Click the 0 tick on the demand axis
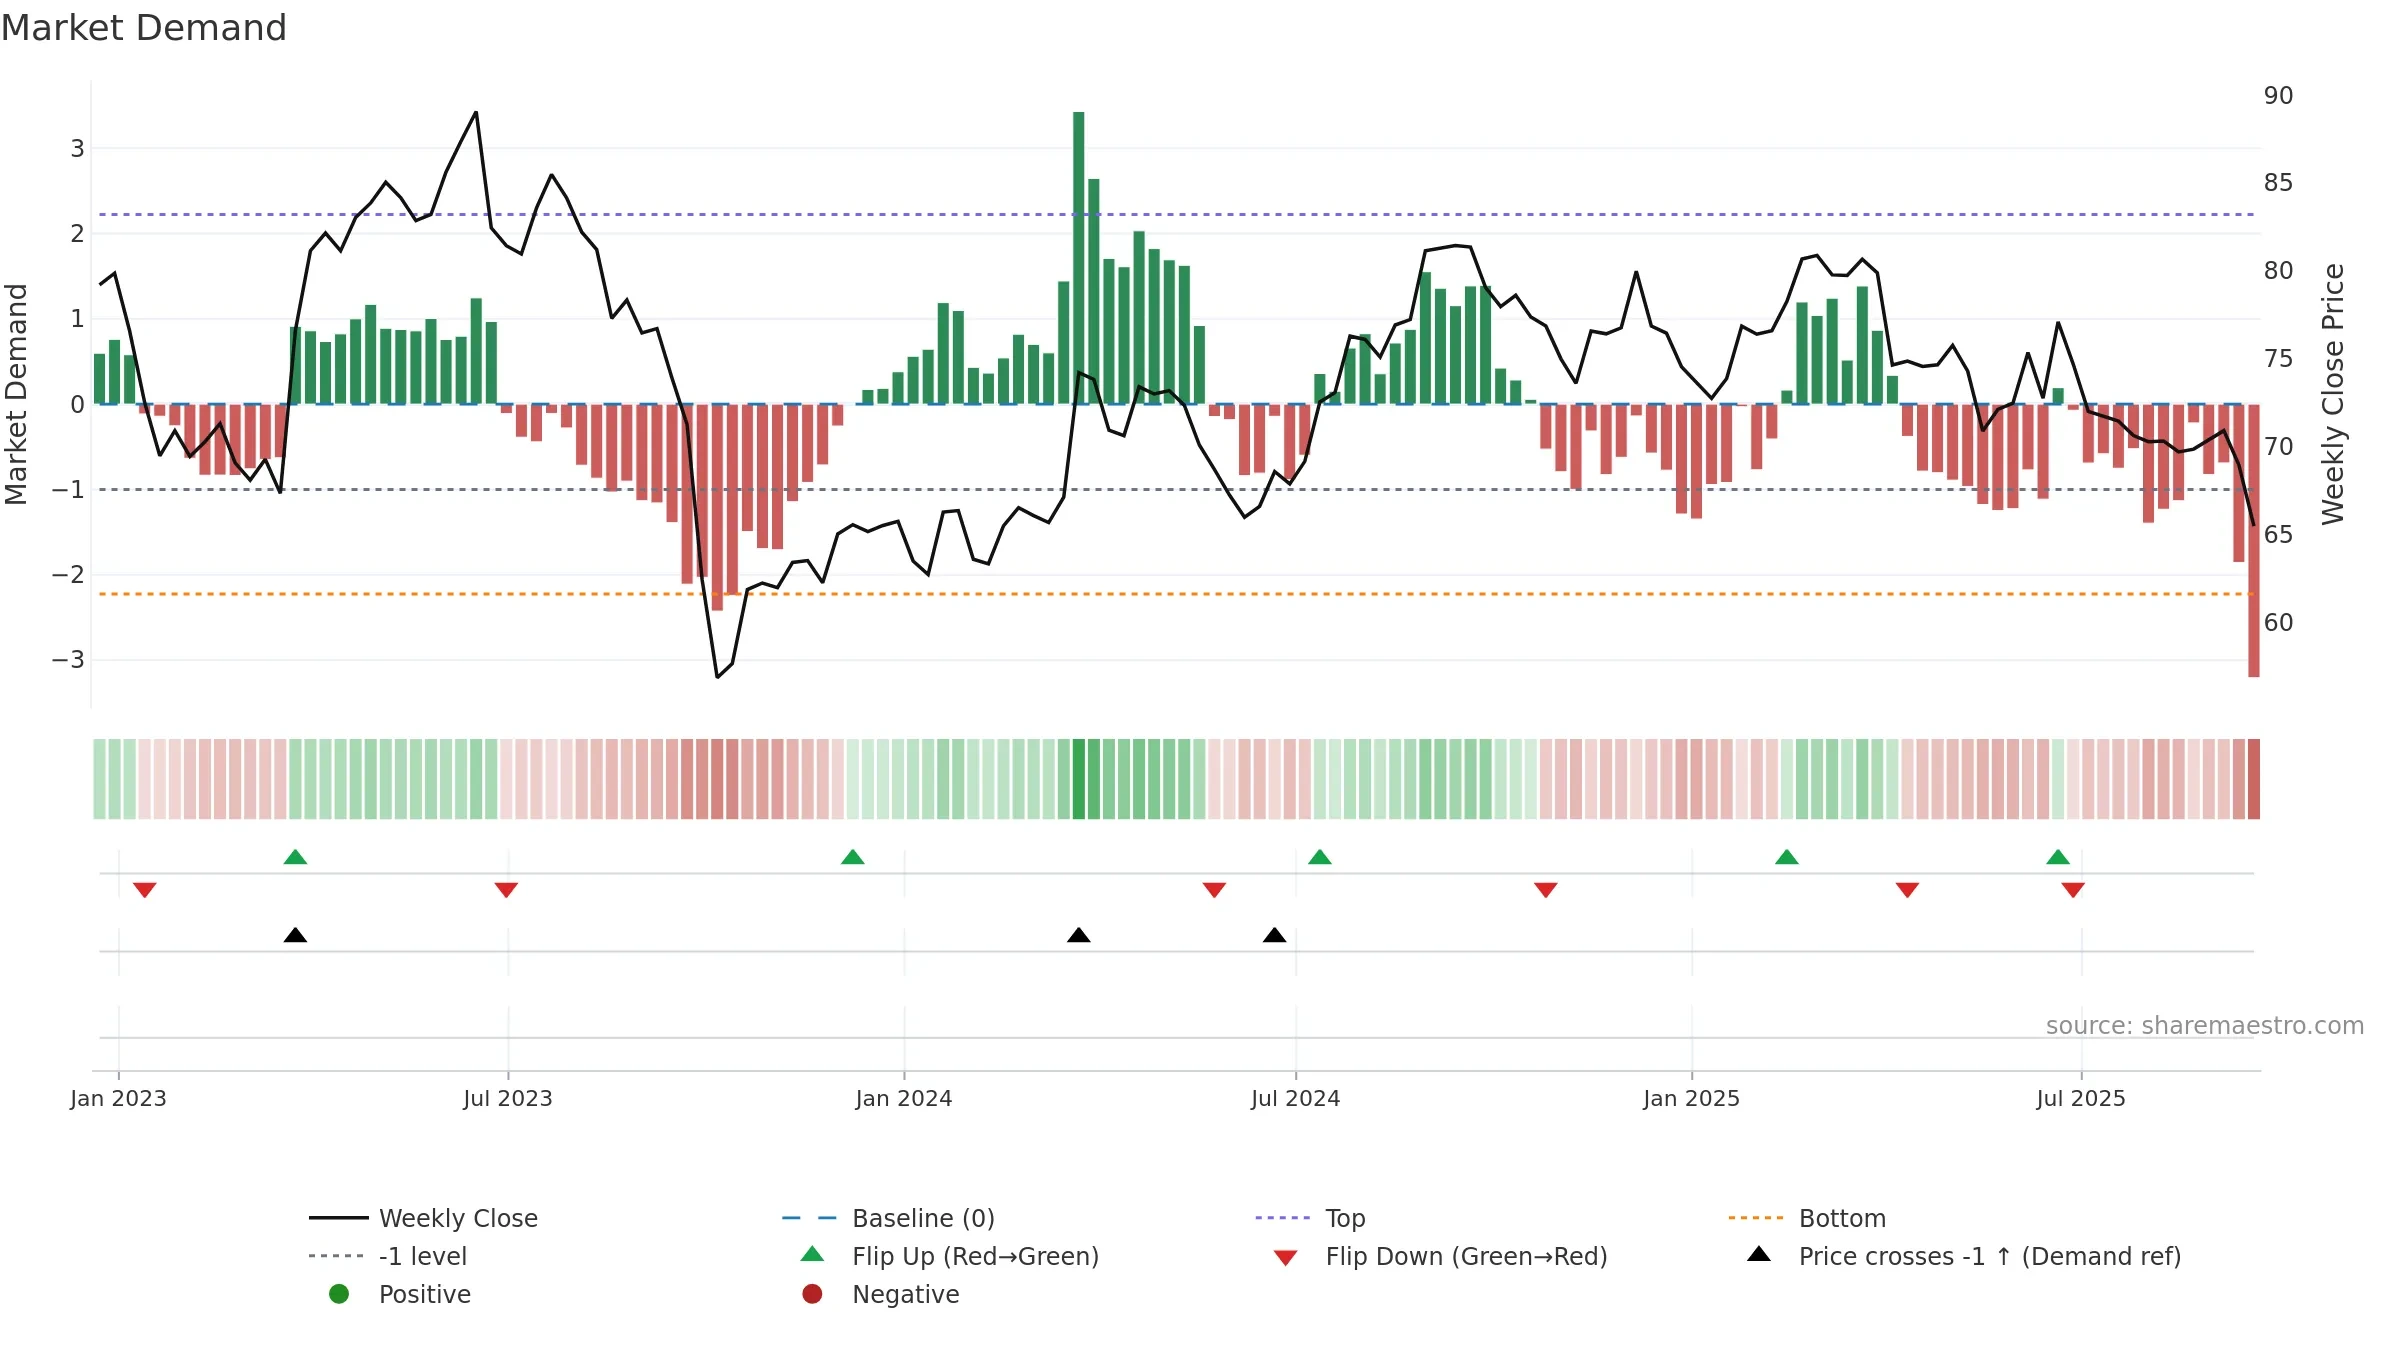This screenshot has height=1350, width=2400. point(78,404)
